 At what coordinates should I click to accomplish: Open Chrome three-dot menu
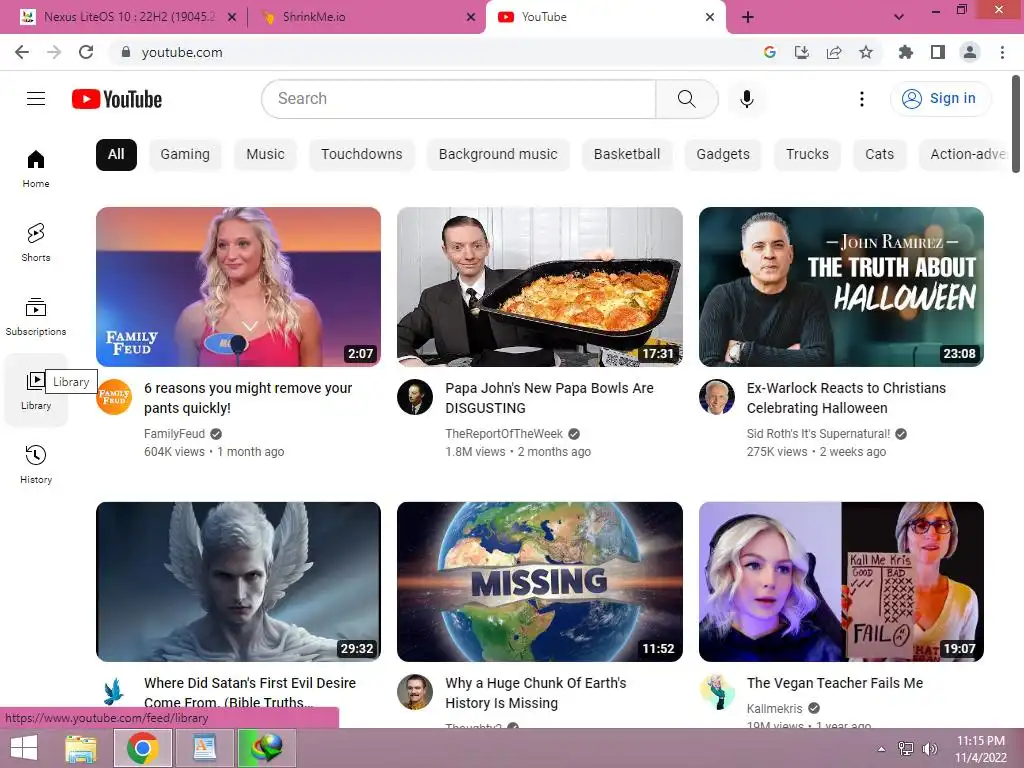[1002, 52]
